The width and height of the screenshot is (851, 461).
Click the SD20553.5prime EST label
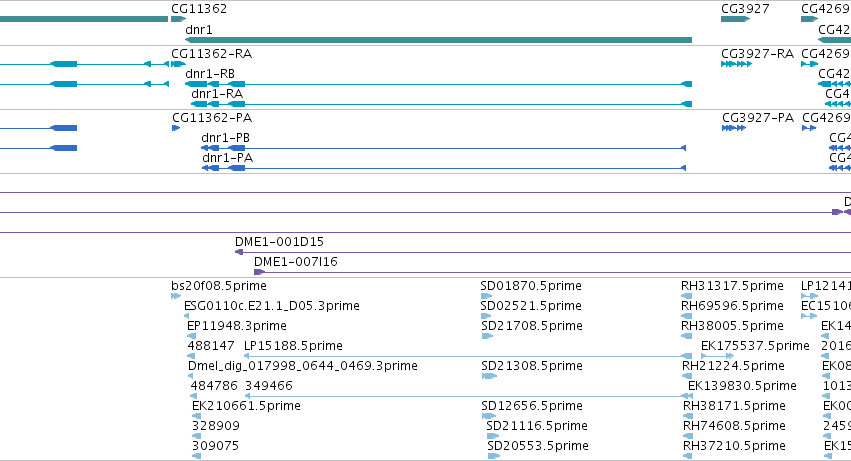538,446
